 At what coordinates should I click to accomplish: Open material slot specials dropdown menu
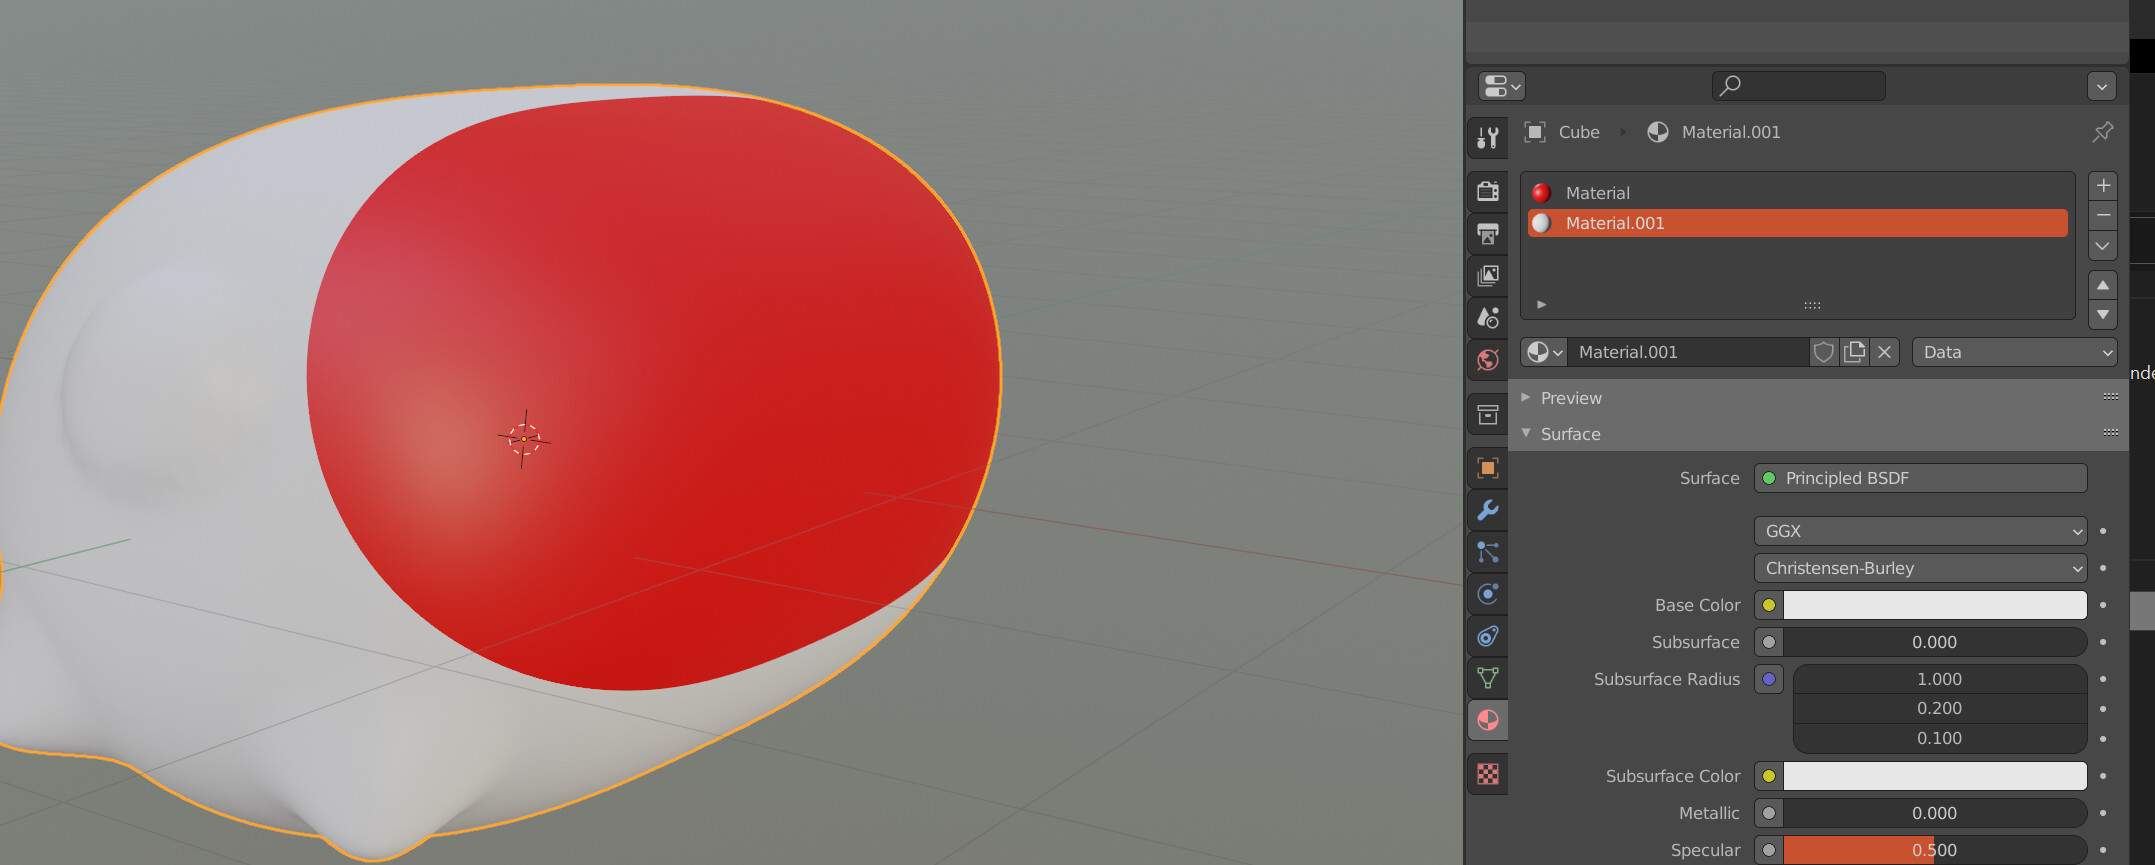2103,246
